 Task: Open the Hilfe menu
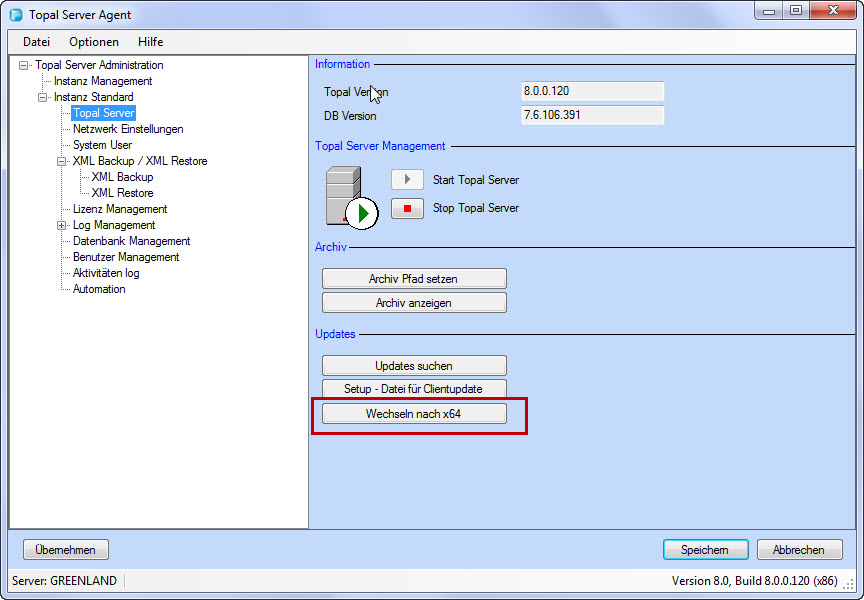click(x=151, y=42)
